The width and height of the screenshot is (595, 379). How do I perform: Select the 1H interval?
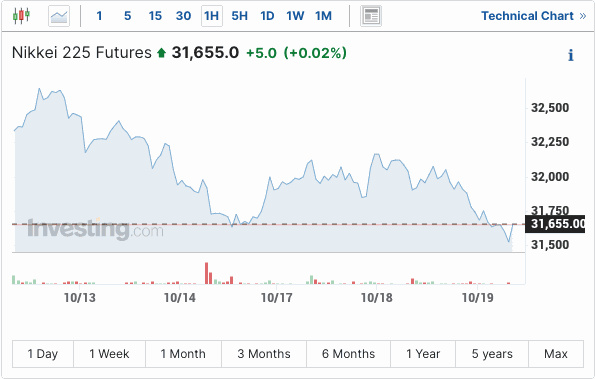[211, 16]
